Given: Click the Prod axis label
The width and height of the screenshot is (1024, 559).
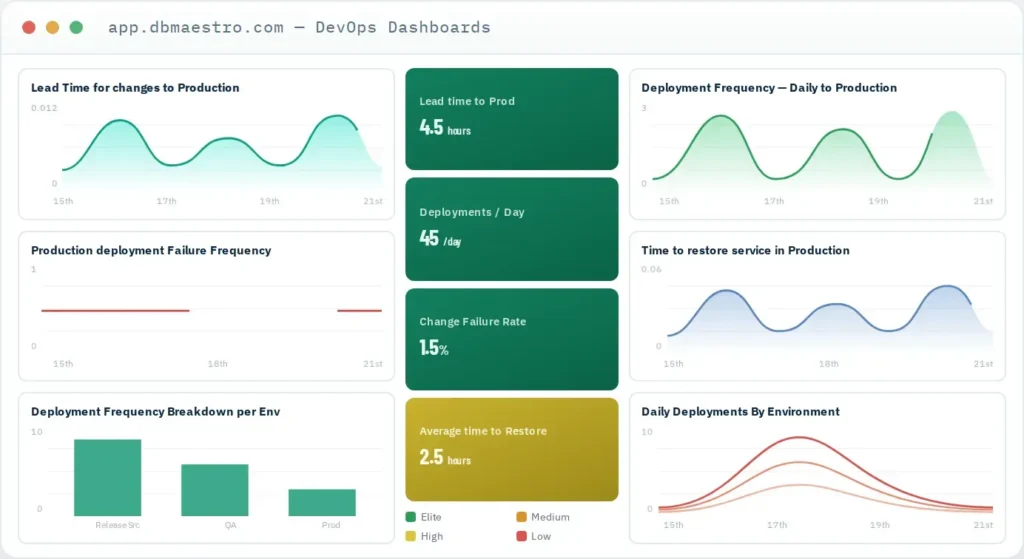Looking at the screenshot, I should 330,525.
